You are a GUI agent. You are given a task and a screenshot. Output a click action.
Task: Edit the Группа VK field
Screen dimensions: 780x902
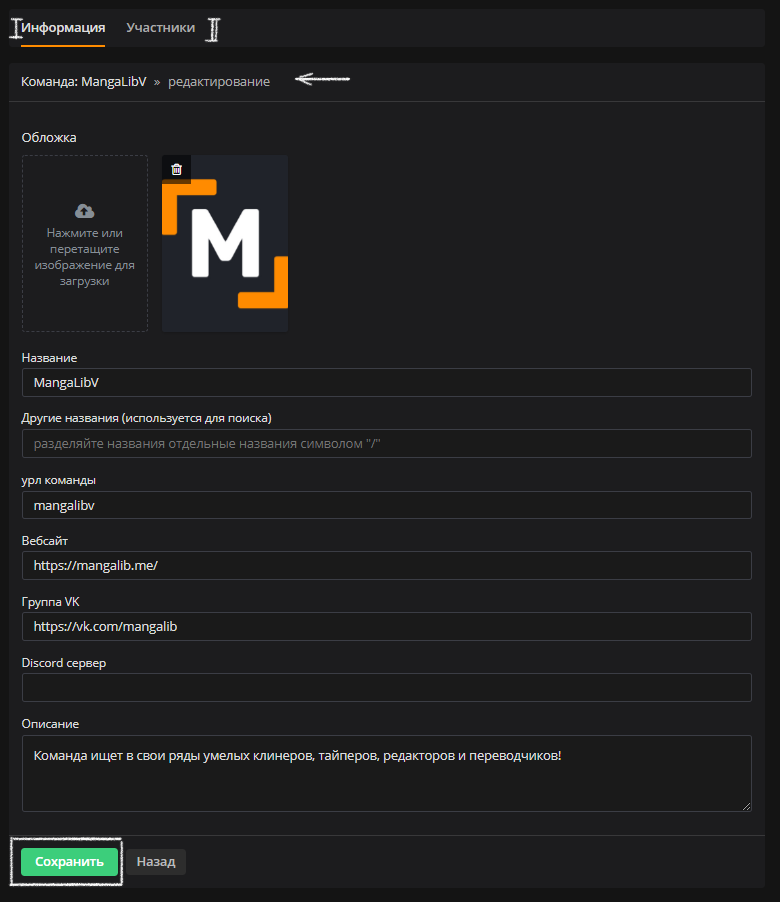click(387, 626)
